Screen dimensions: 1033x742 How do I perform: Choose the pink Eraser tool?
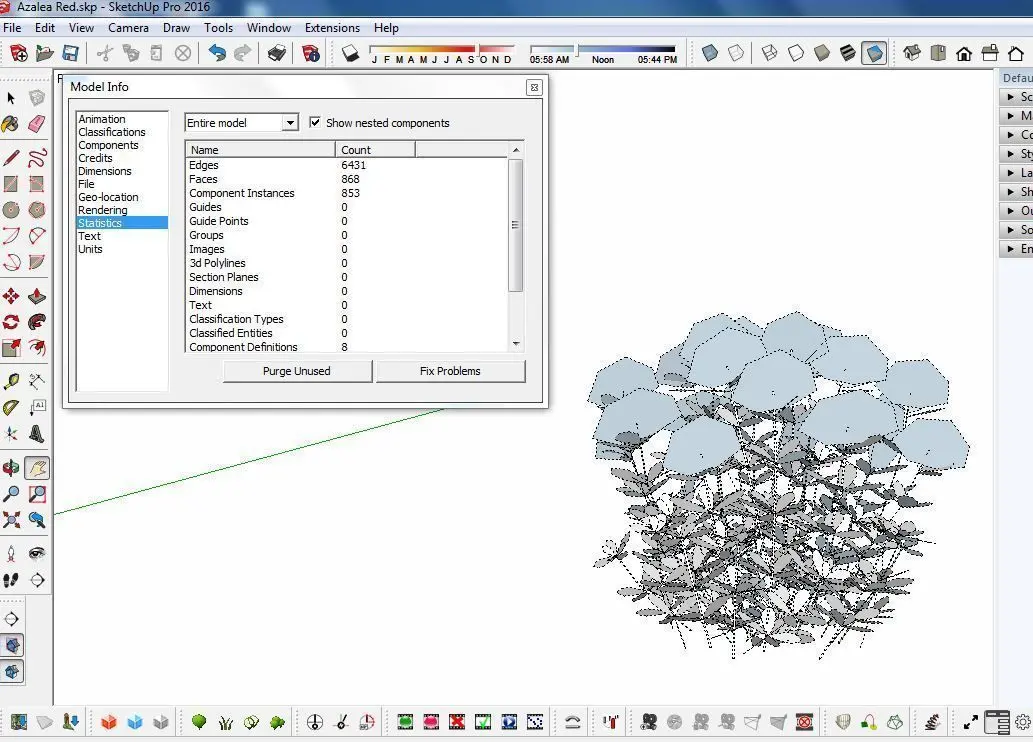[37, 124]
